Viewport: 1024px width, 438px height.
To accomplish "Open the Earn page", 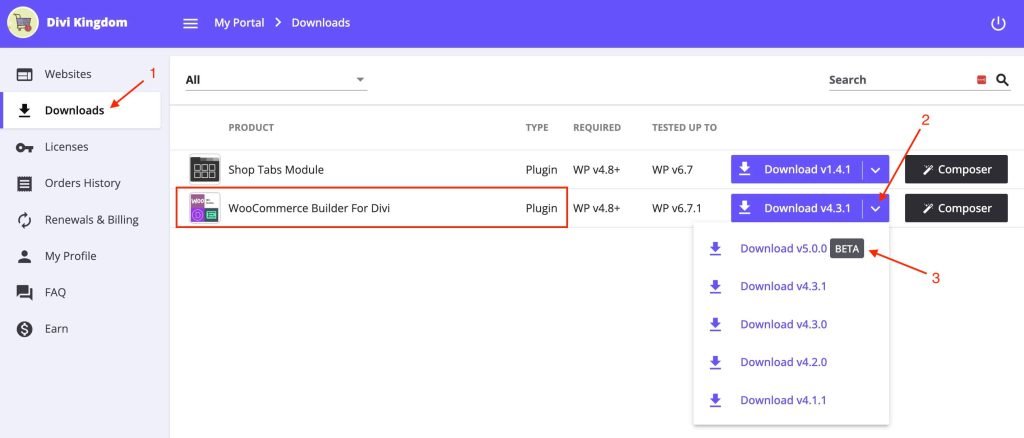I will pyautogui.click(x=82, y=329).
